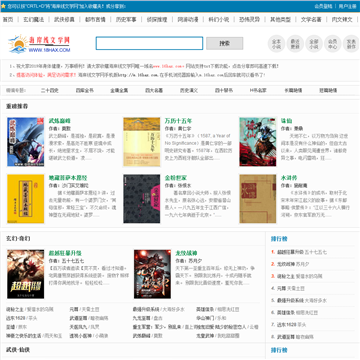360x360 pixels.
Task: Click the 金粉世家 book cover
Action: click(x=142, y=199)
